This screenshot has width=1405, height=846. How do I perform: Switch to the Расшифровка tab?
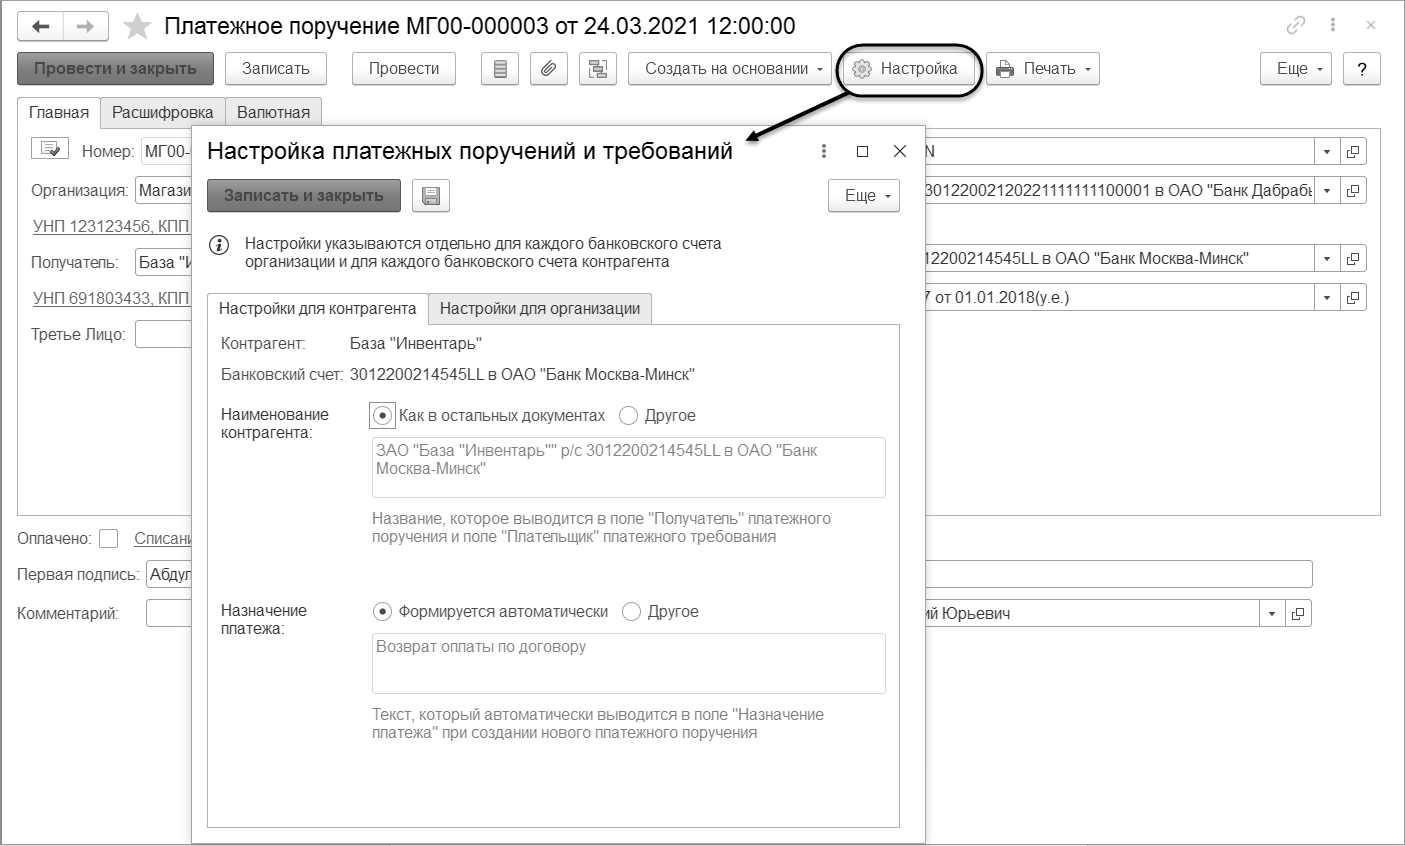pos(163,112)
